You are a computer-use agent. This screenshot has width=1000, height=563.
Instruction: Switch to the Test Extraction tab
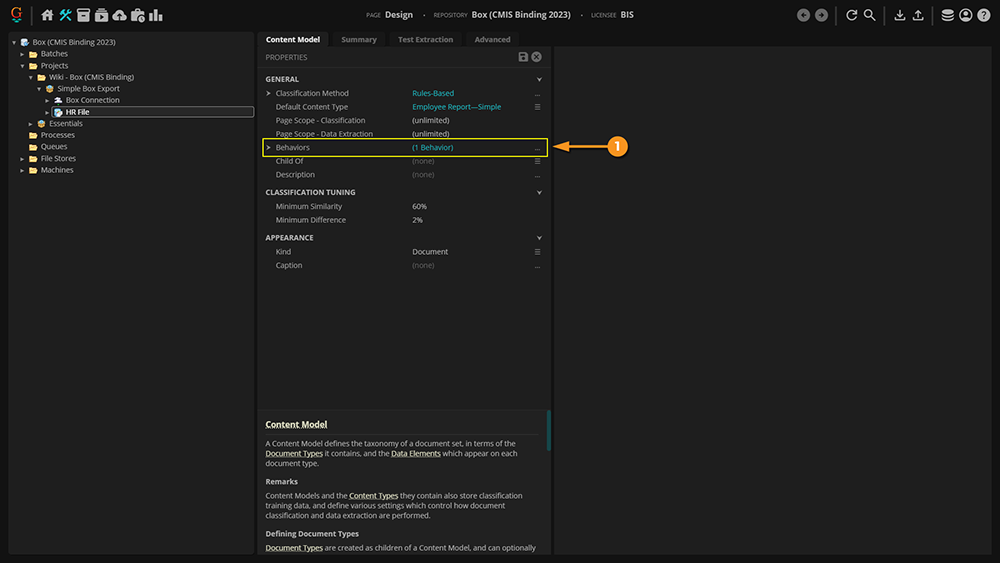[425, 39]
